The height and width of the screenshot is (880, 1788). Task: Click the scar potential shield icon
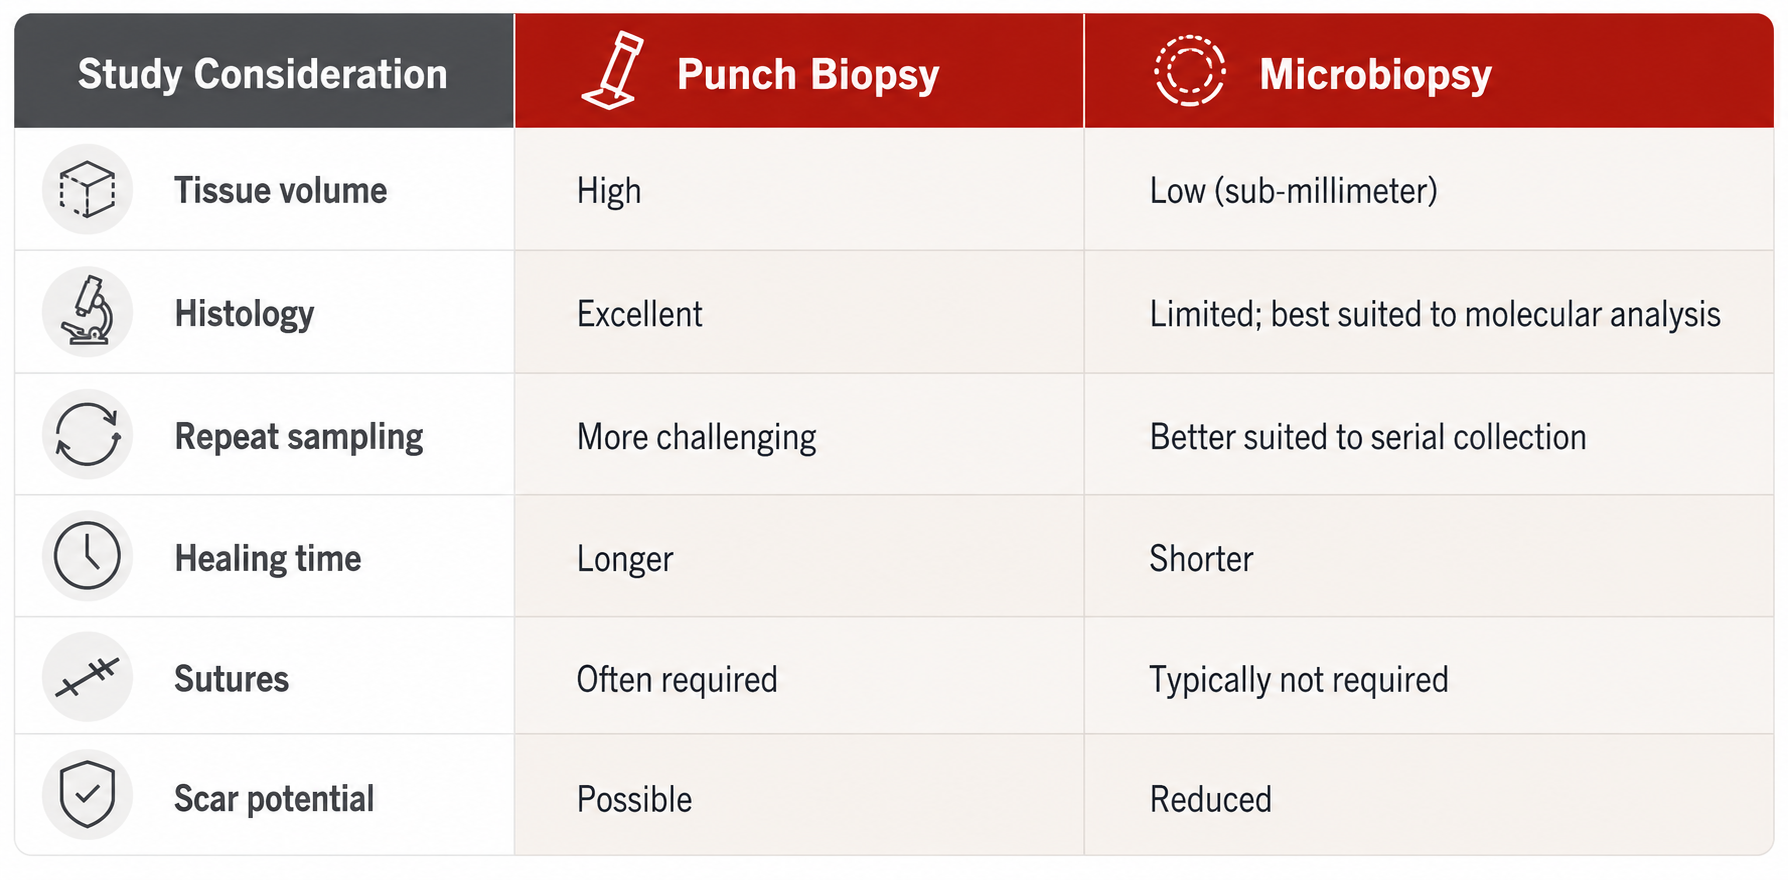click(87, 795)
